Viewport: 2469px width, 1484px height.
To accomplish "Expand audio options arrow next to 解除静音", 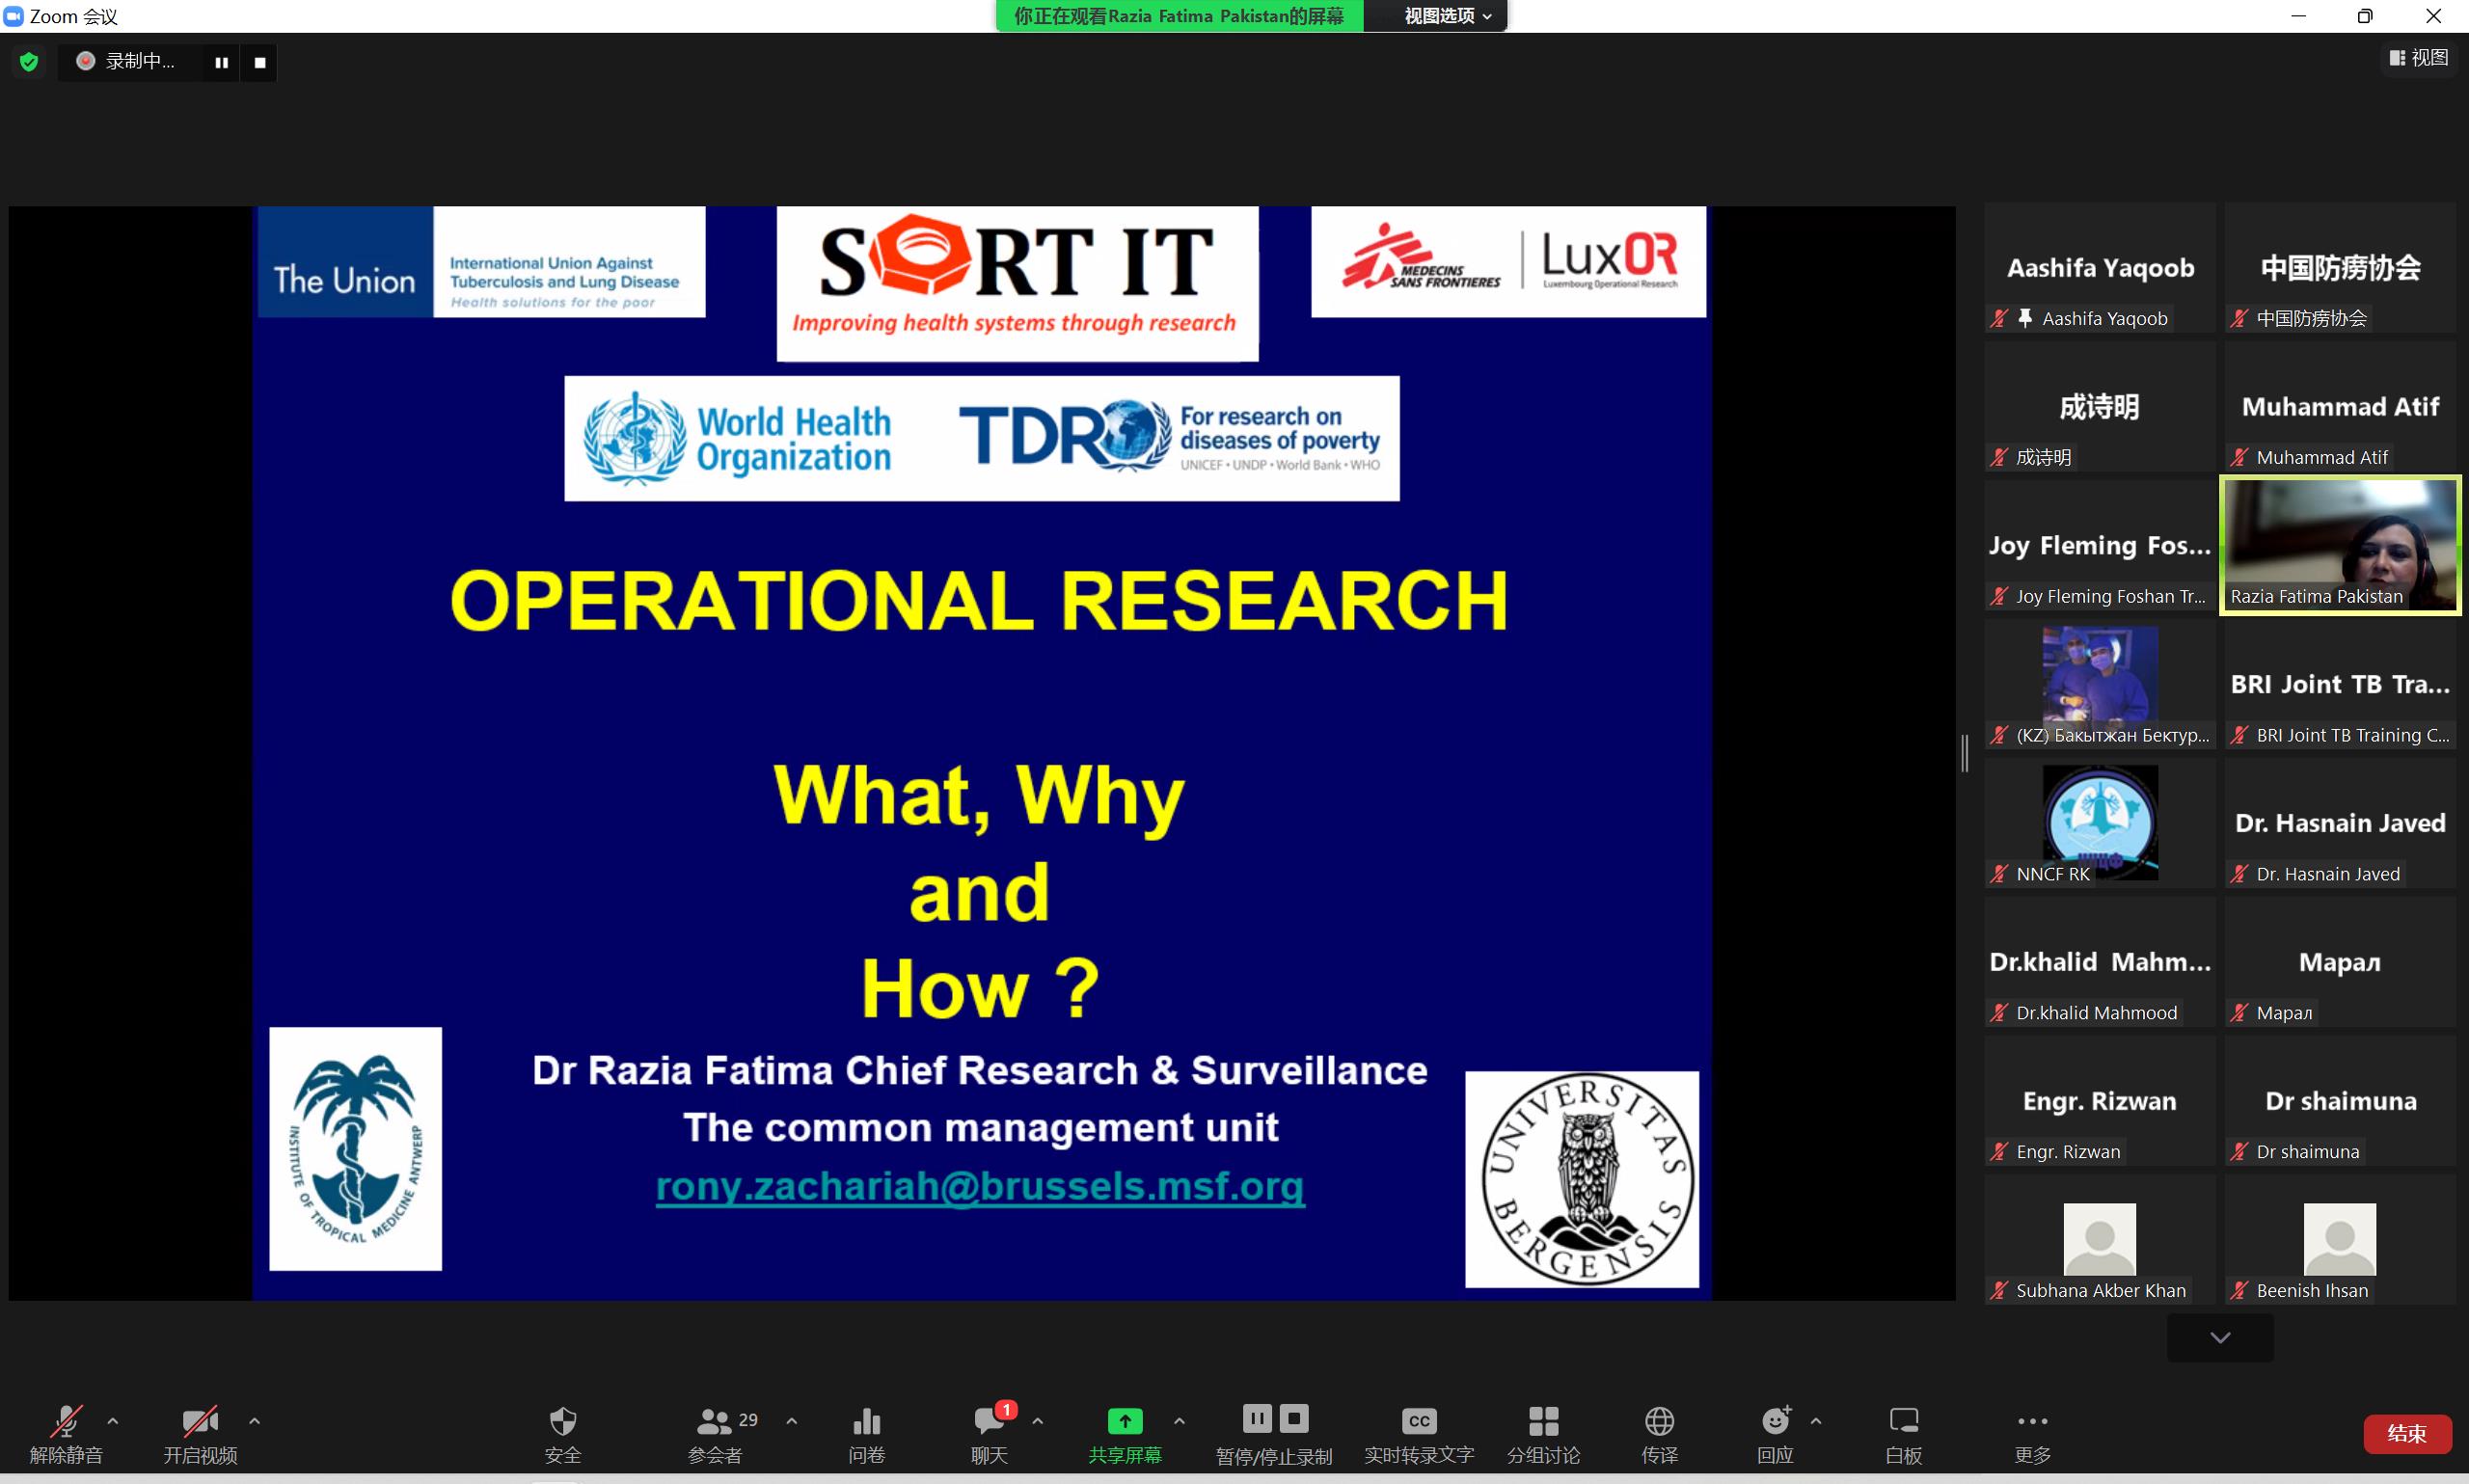I will (113, 1420).
